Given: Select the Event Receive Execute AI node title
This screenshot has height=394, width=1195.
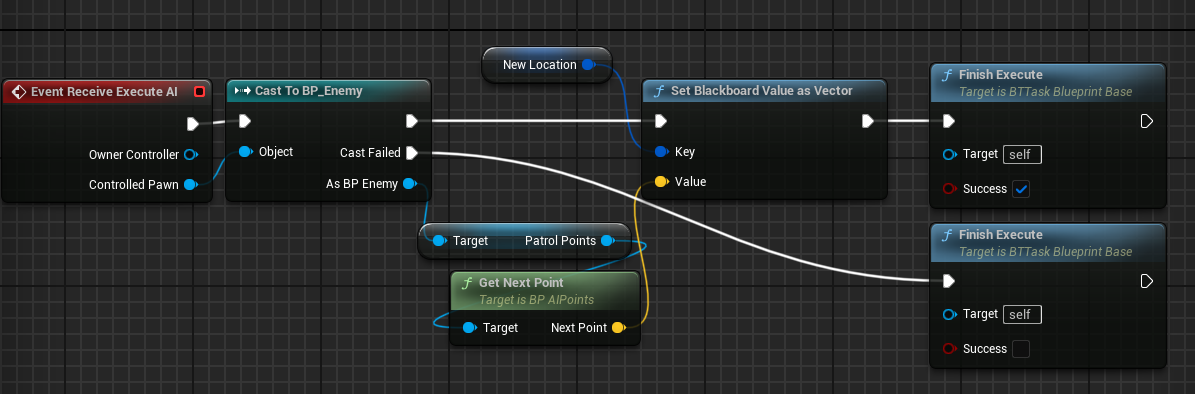Looking at the screenshot, I should 104,91.
